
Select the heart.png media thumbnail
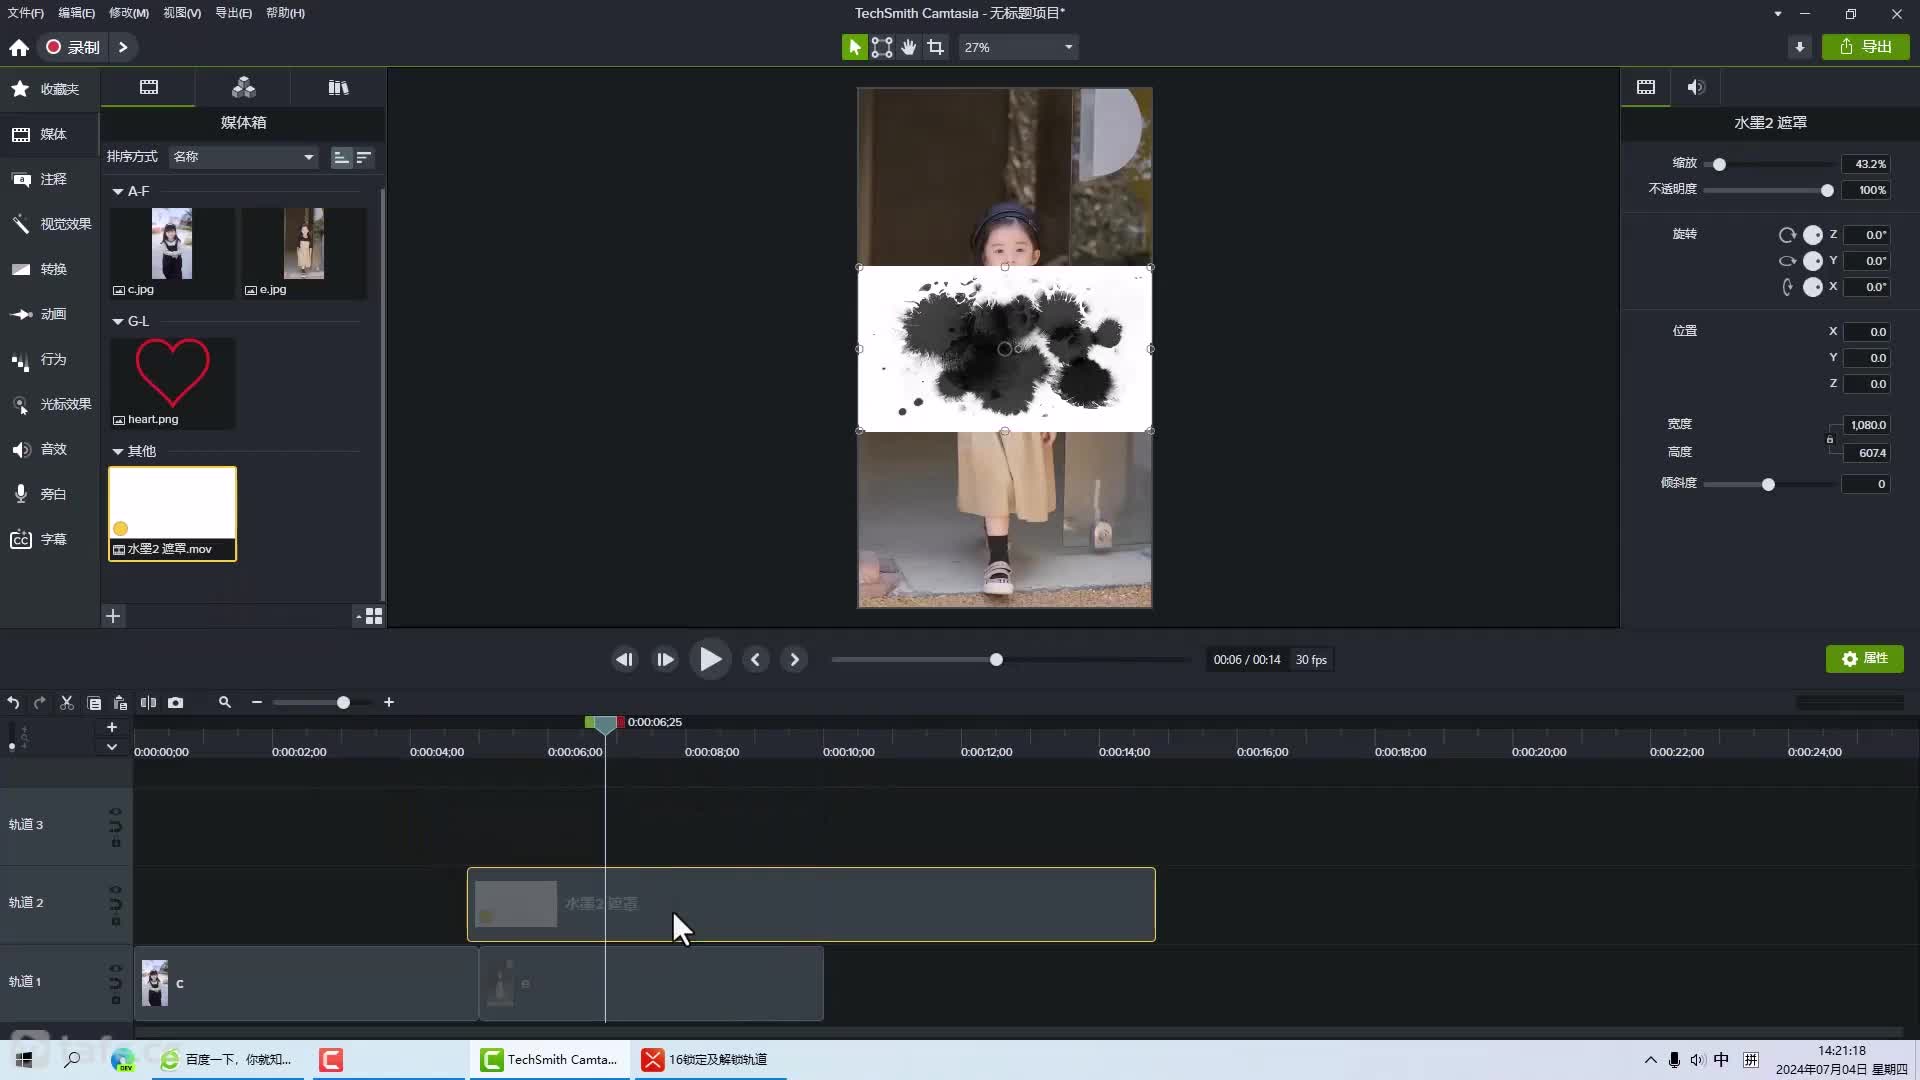point(172,383)
